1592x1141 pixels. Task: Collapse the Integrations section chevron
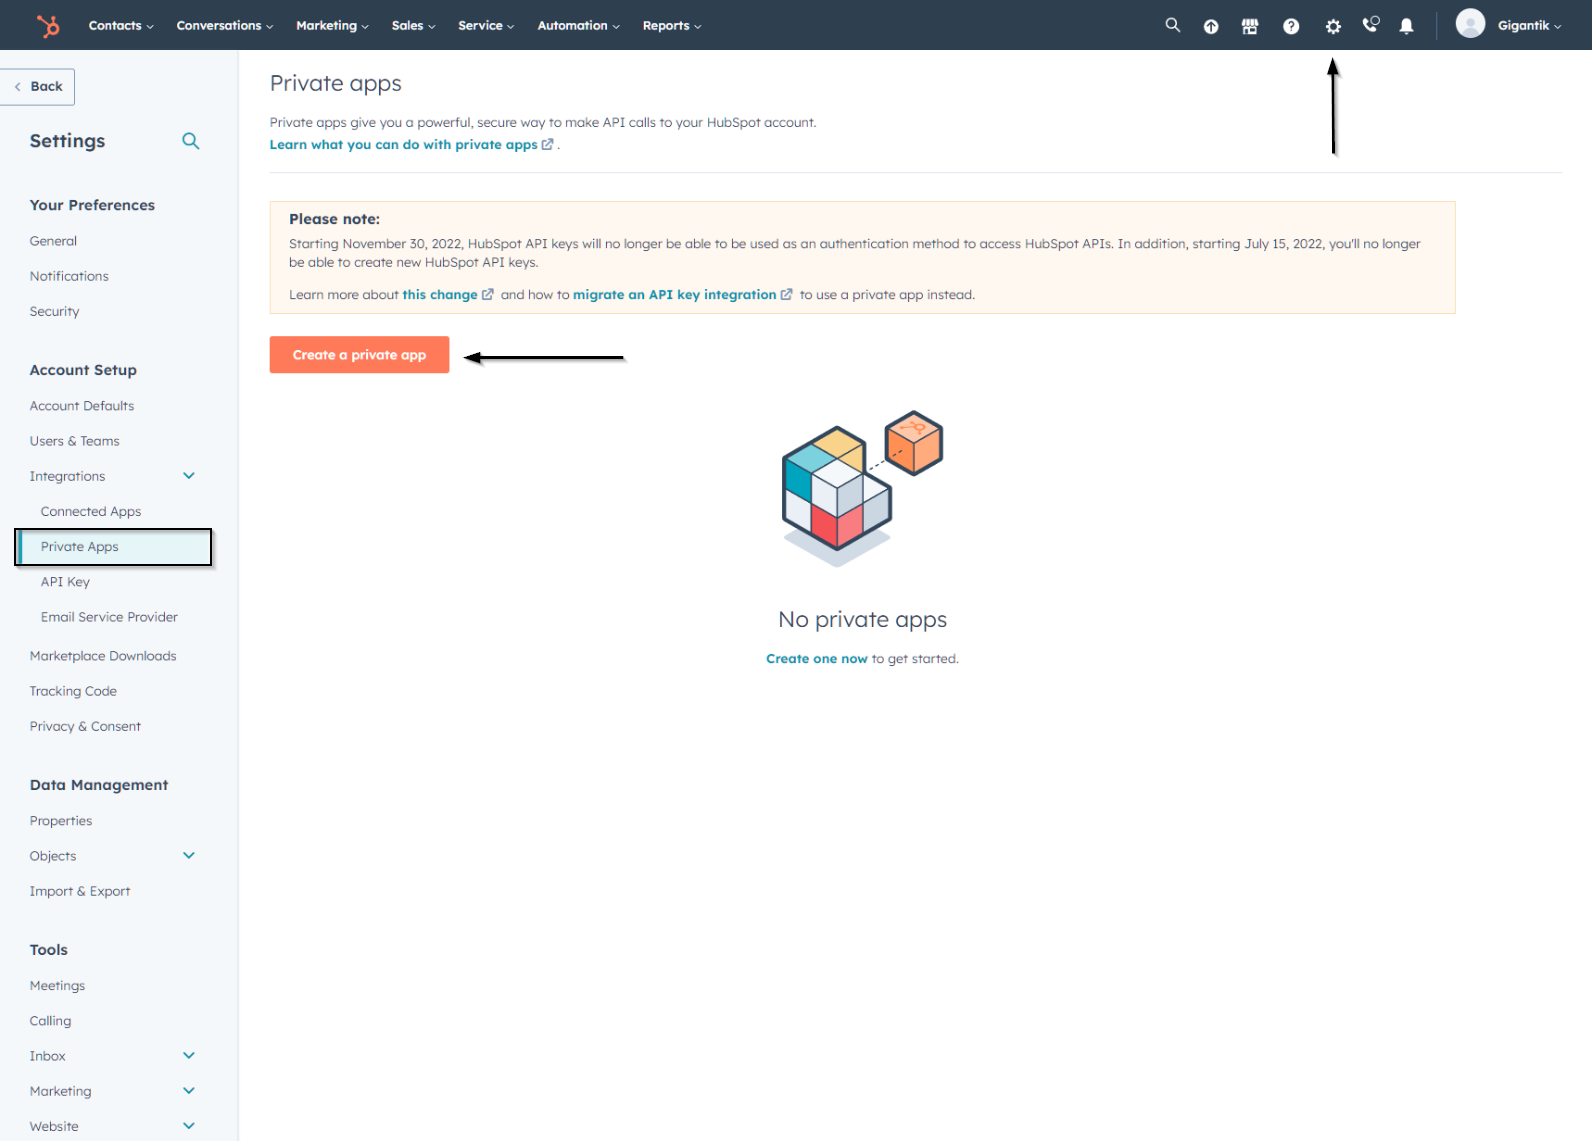[189, 476]
